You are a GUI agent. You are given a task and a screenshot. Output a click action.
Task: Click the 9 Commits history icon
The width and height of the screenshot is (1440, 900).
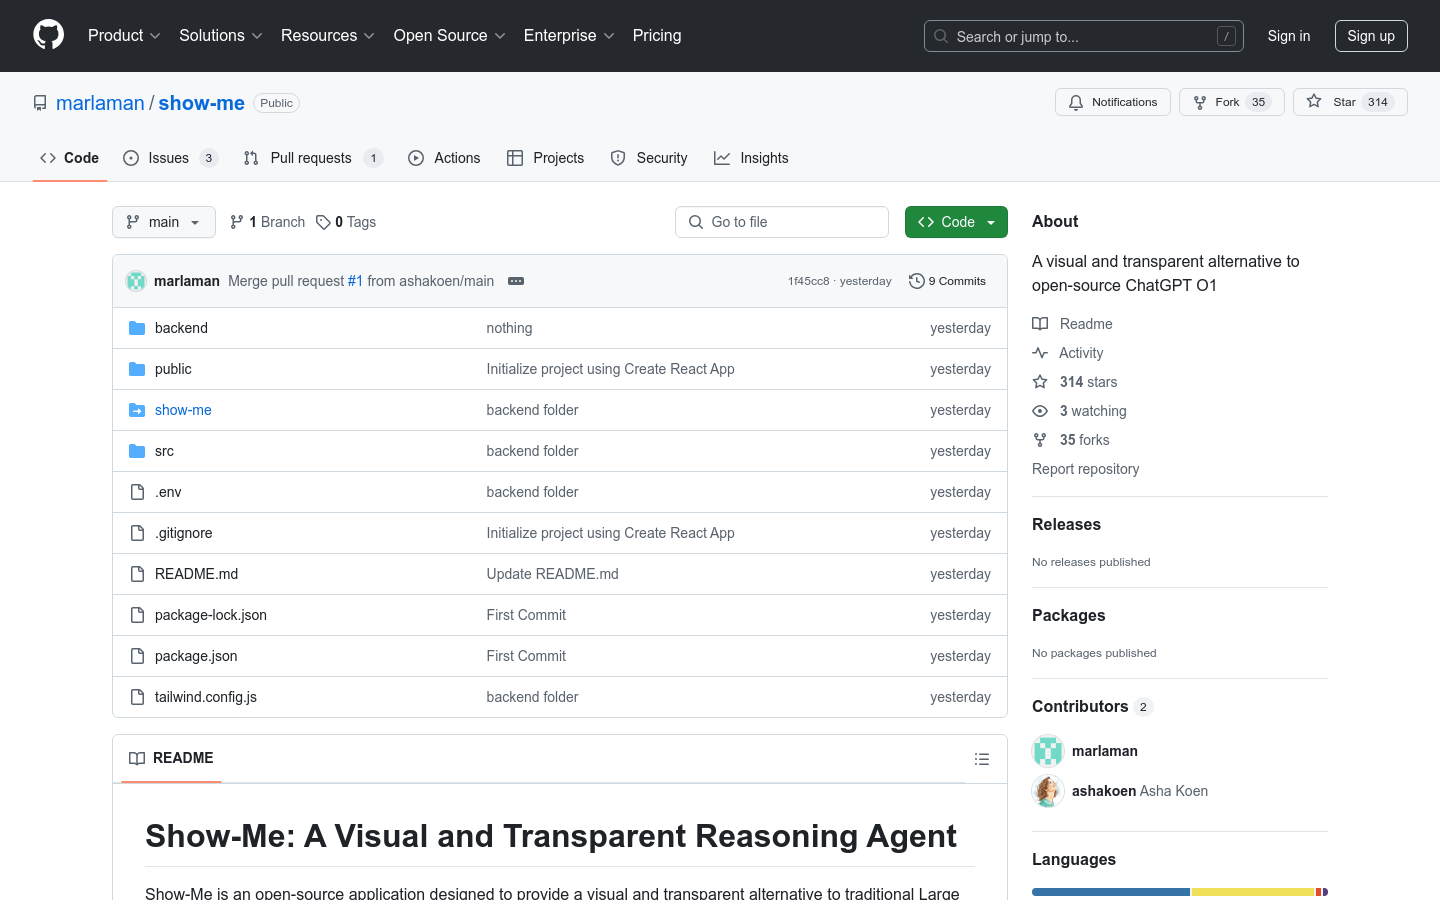tap(916, 281)
